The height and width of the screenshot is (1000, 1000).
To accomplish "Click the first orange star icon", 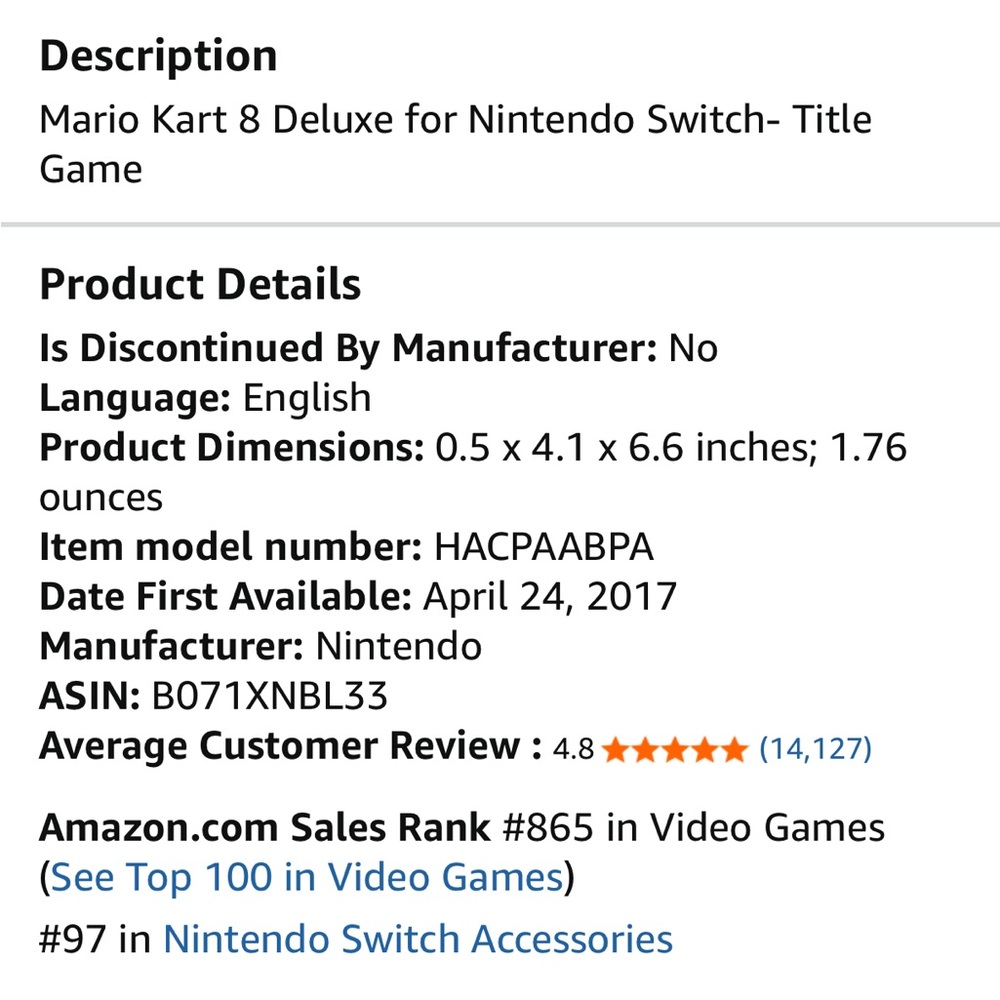I will click(x=617, y=749).
